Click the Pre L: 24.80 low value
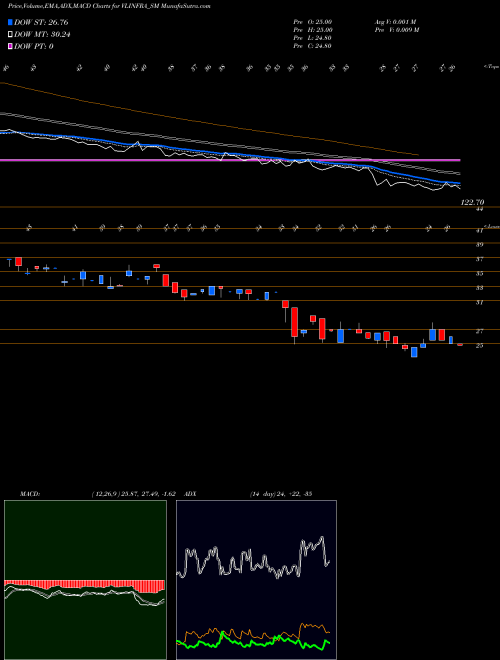Screen dimensions: 500x660 point(313,38)
